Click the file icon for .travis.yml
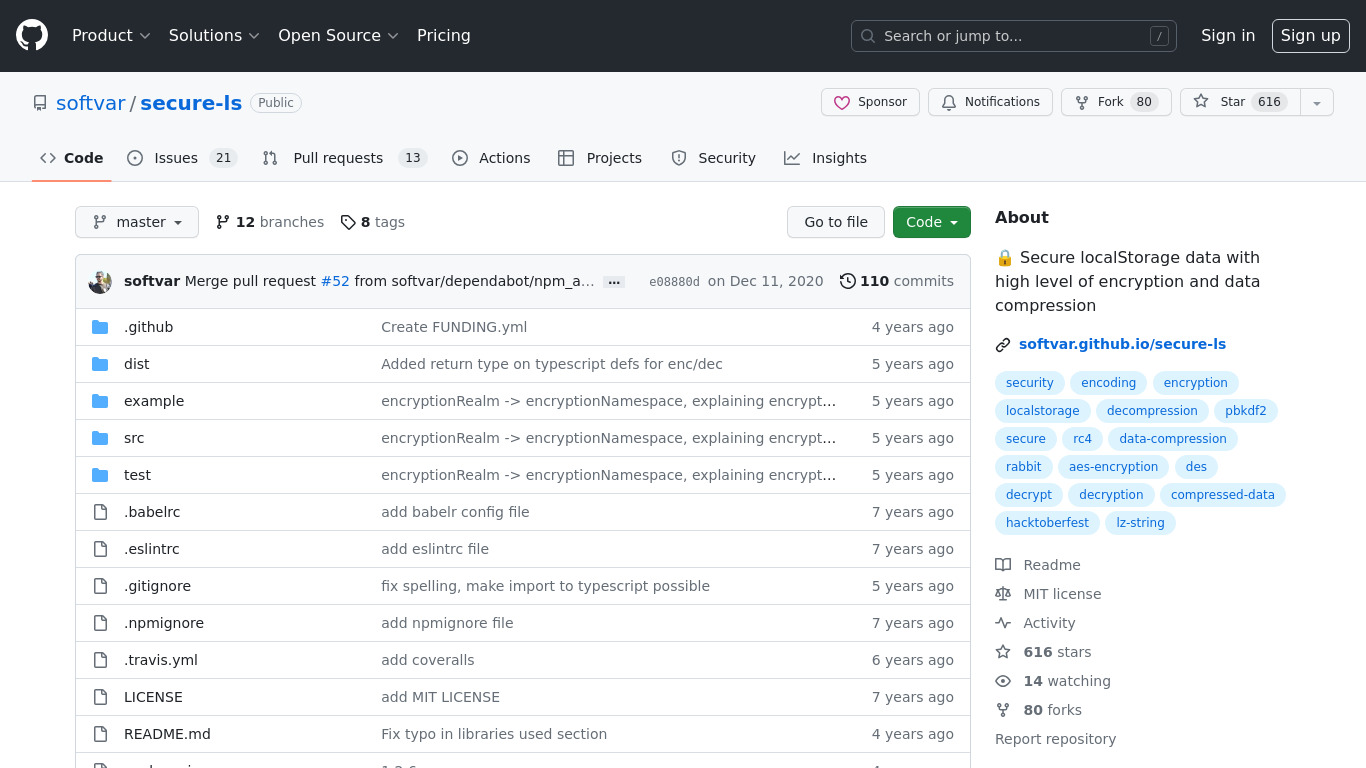The image size is (1366, 768). pos(100,660)
